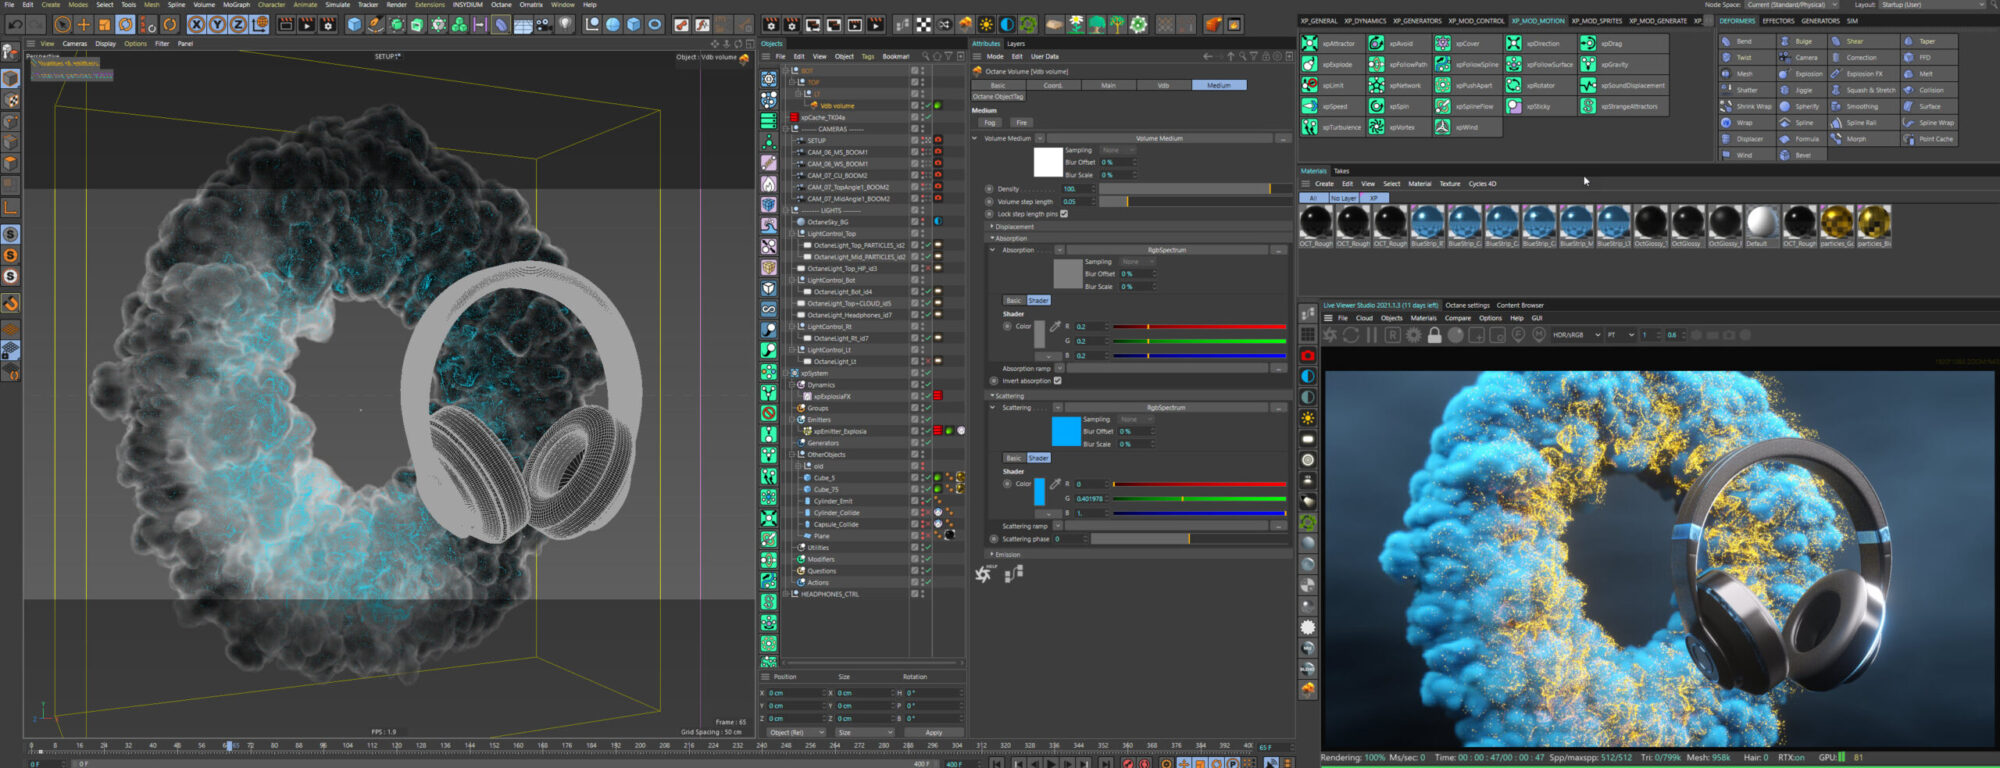Add the Spline Wrap deformer

pos(1929,123)
